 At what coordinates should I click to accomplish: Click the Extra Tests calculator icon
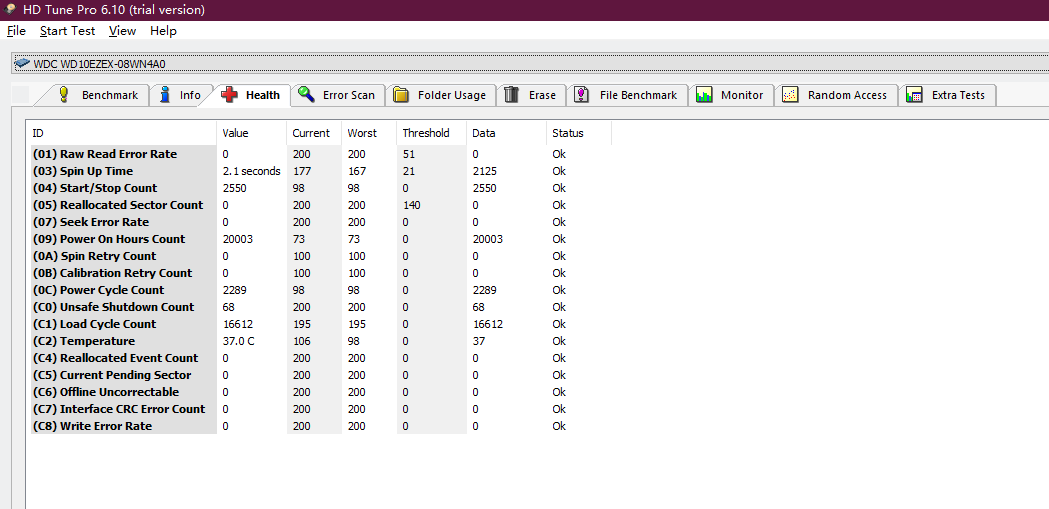tap(914, 95)
